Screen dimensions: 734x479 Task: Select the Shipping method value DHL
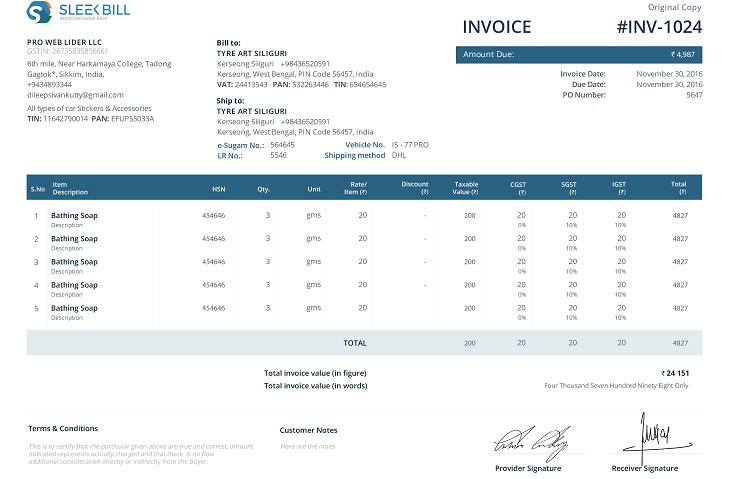point(398,155)
